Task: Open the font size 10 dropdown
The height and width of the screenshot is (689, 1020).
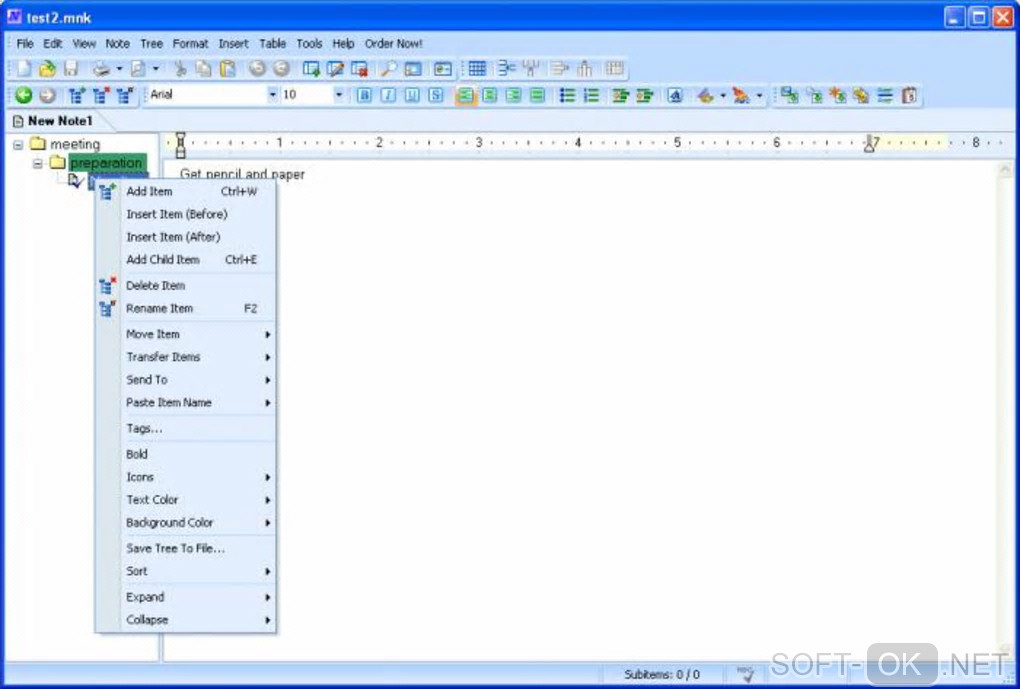Action: 338,95
